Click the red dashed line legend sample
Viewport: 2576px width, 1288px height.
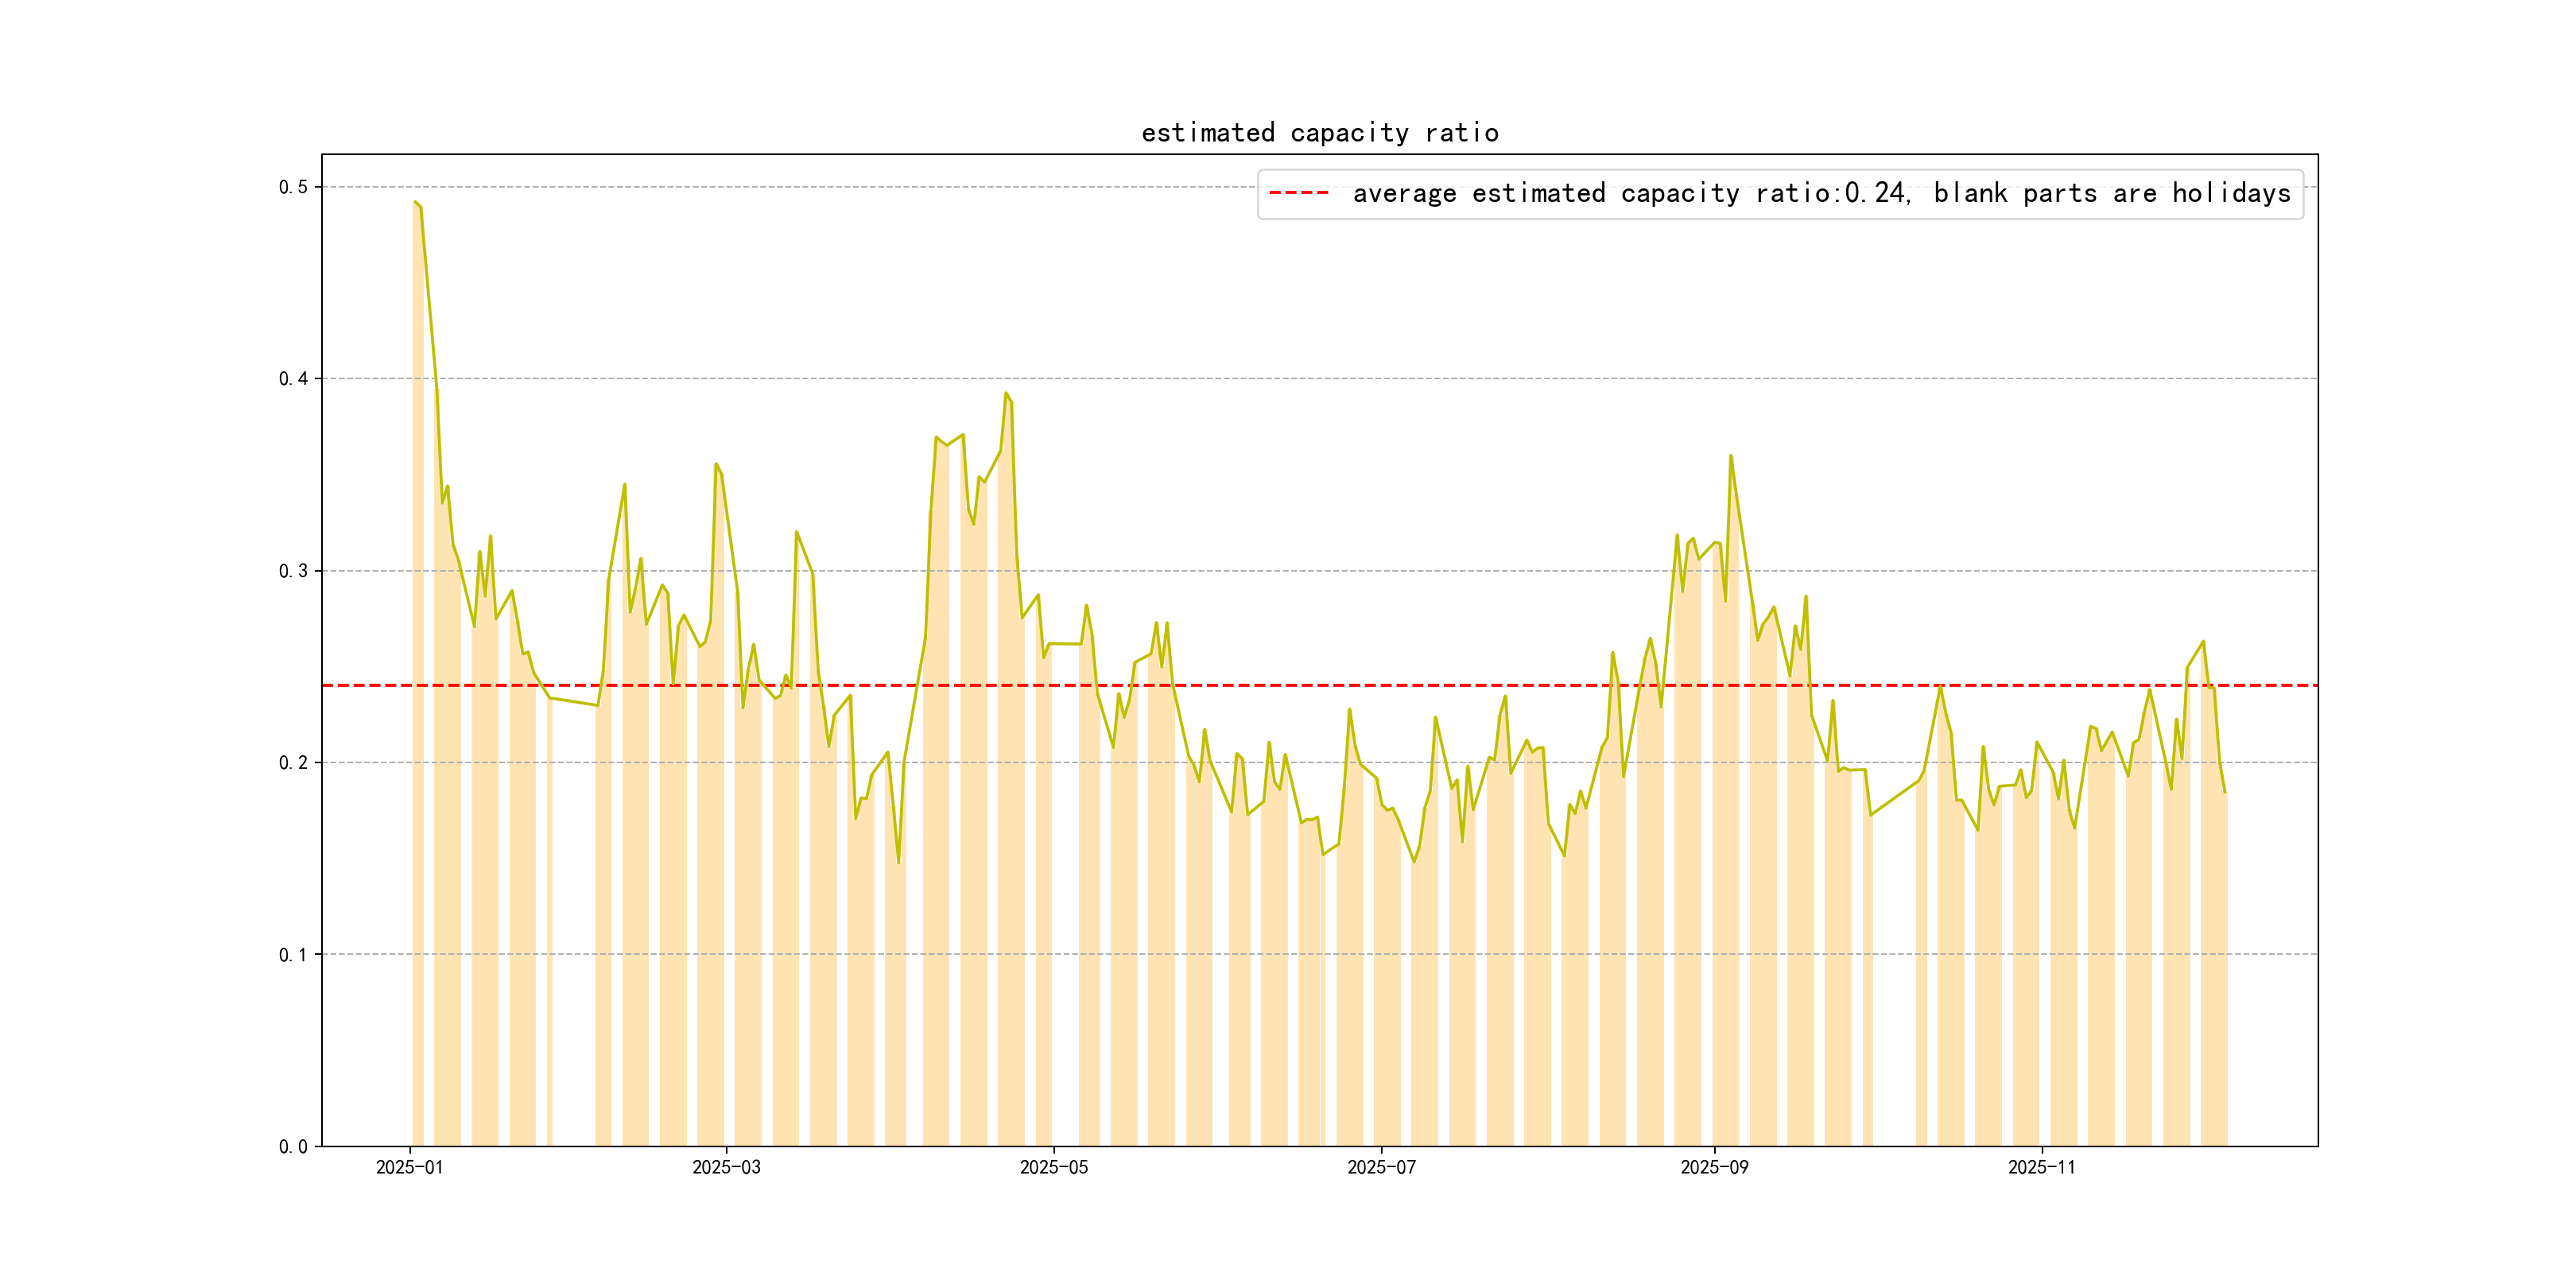1298,193
